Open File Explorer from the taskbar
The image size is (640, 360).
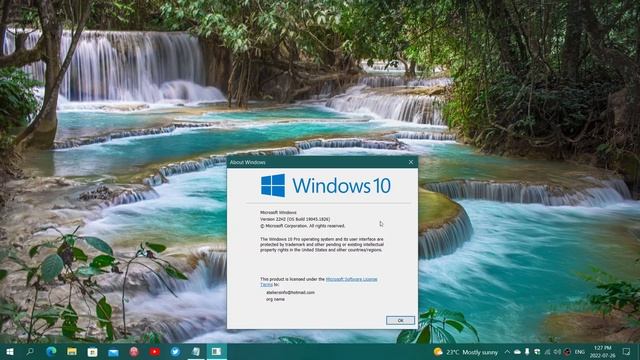pos(72,351)
